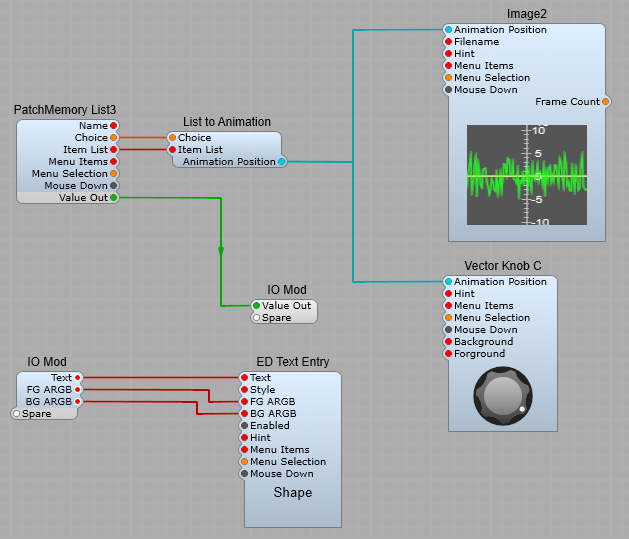The image size is (629, 539).
Task: Select the Mouse Down pin on Image2
Action: click(448, 90)
